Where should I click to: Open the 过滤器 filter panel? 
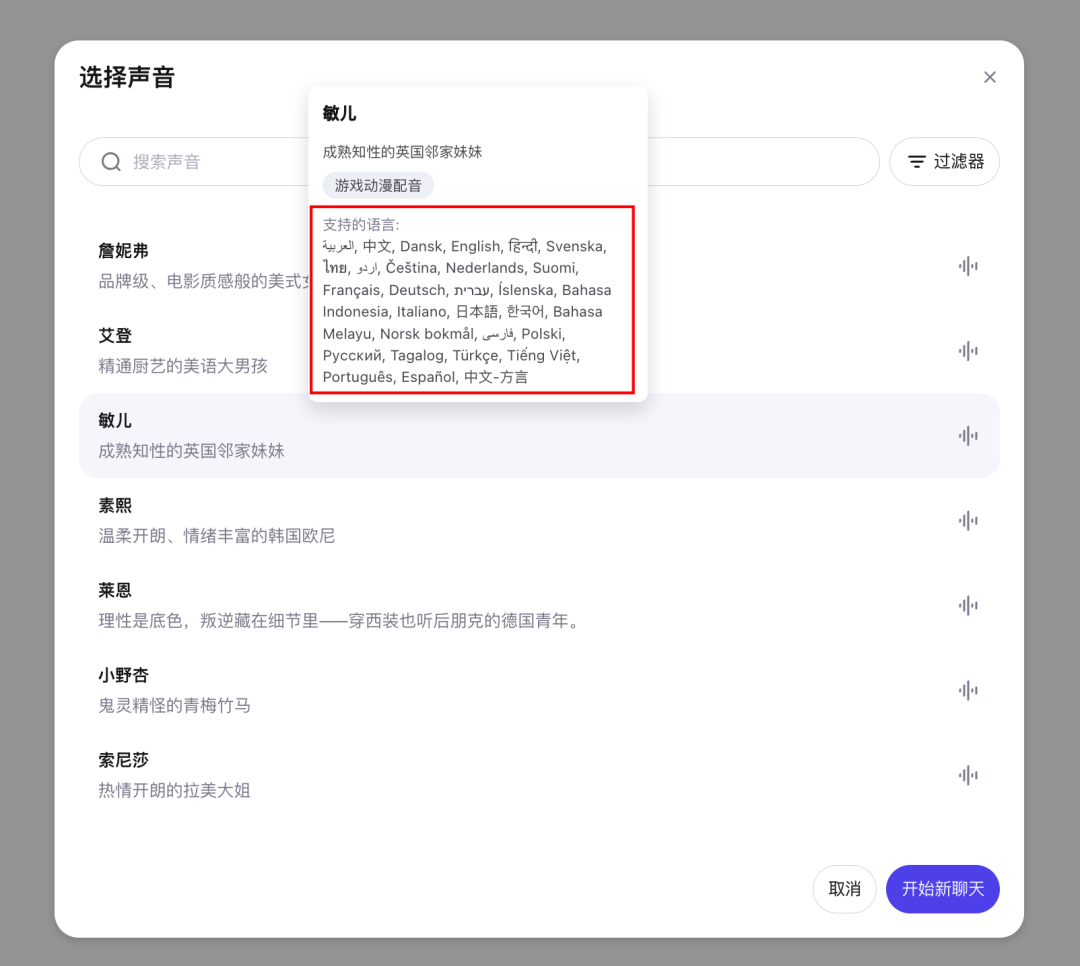(x=944, y=161)
